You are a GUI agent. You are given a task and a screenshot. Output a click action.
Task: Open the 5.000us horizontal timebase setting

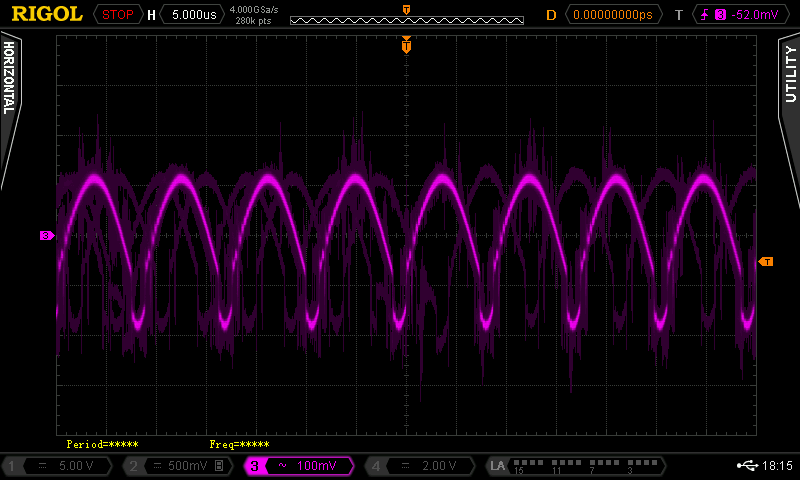pyautogui.click(x=193, y=15)
